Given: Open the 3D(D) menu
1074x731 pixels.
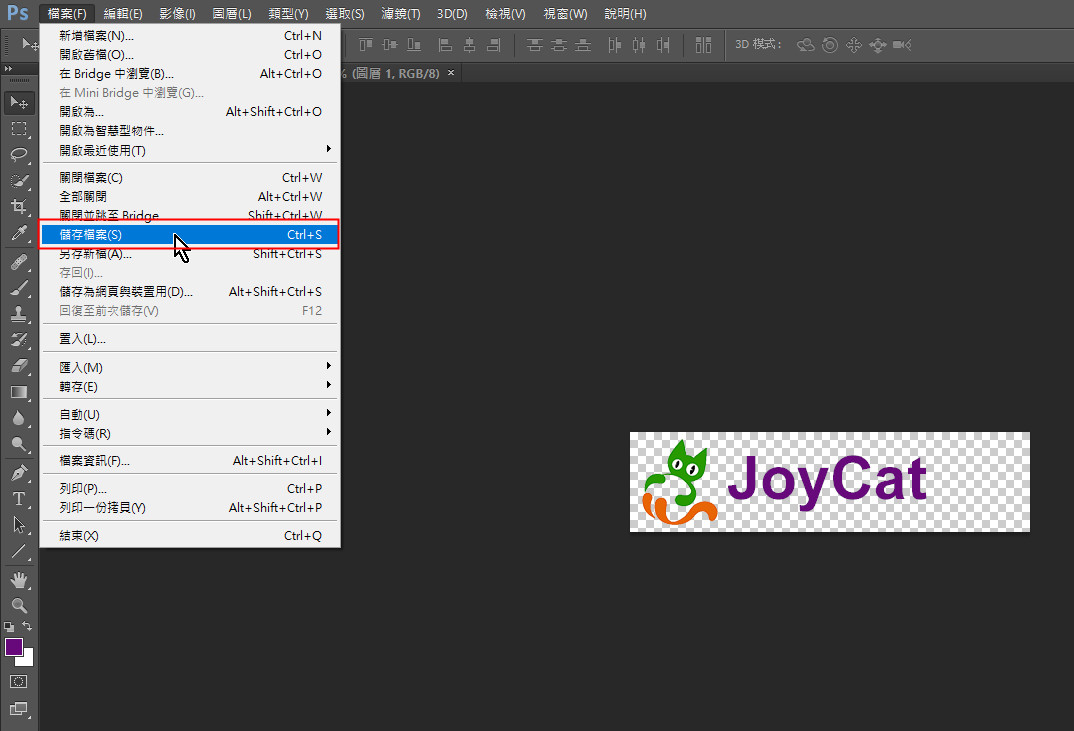Looking at the screenshot, I should click(452, 14).
